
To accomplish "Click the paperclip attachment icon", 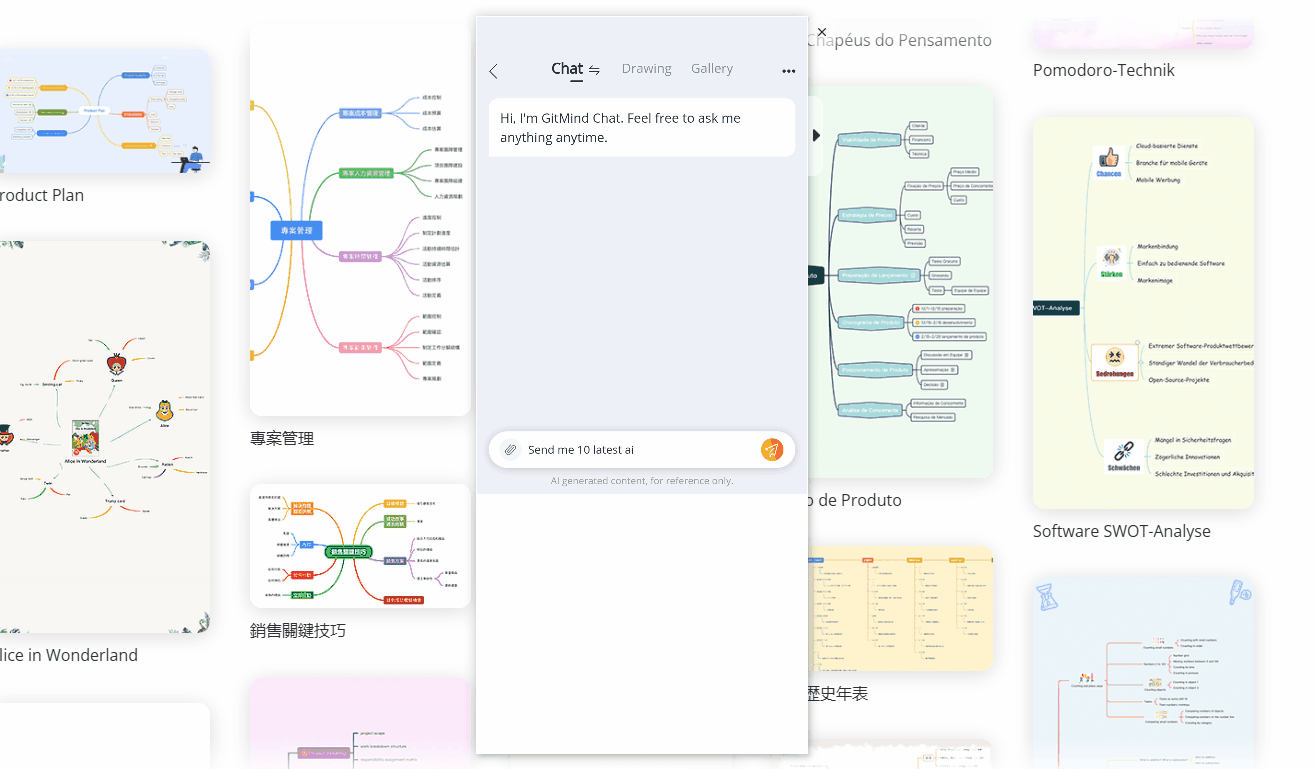I will pyautogui.click(x=510, y=450).
